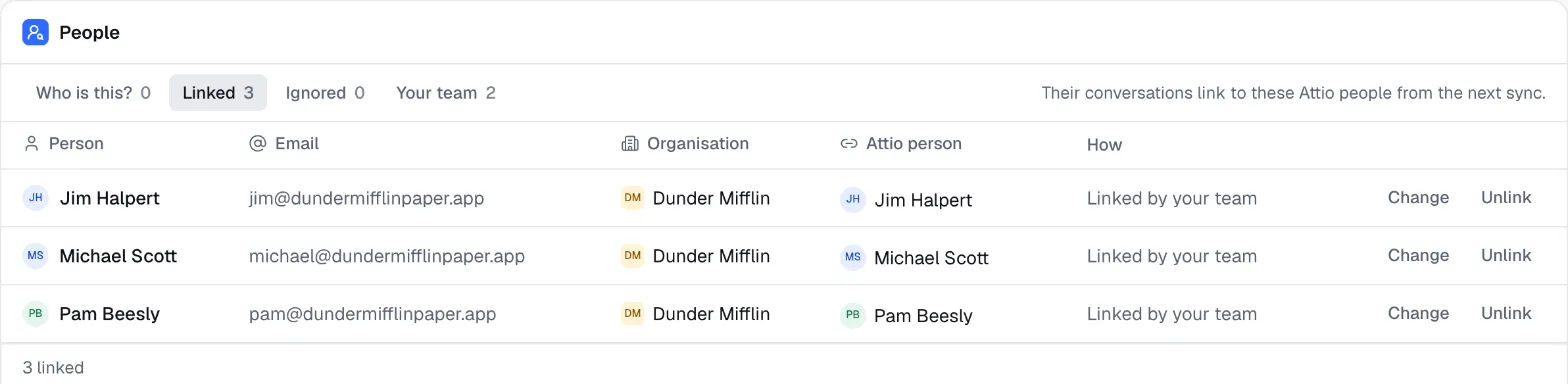Click Jim Halpert name in Person column
This screenshot has width=1568, height=384.
(x=109, y=198)
